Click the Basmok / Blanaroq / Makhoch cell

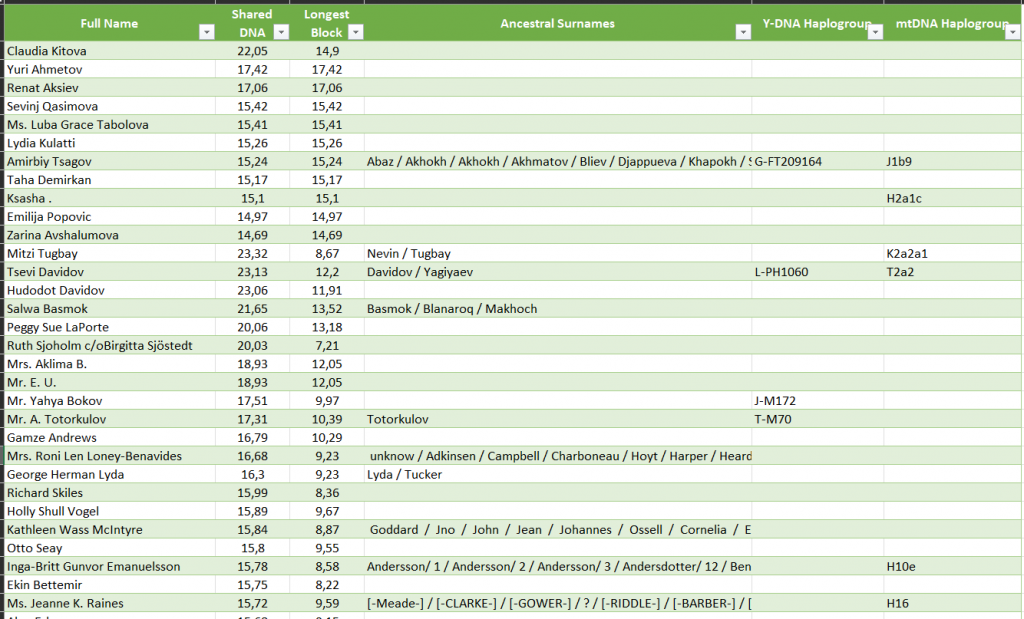557,309
